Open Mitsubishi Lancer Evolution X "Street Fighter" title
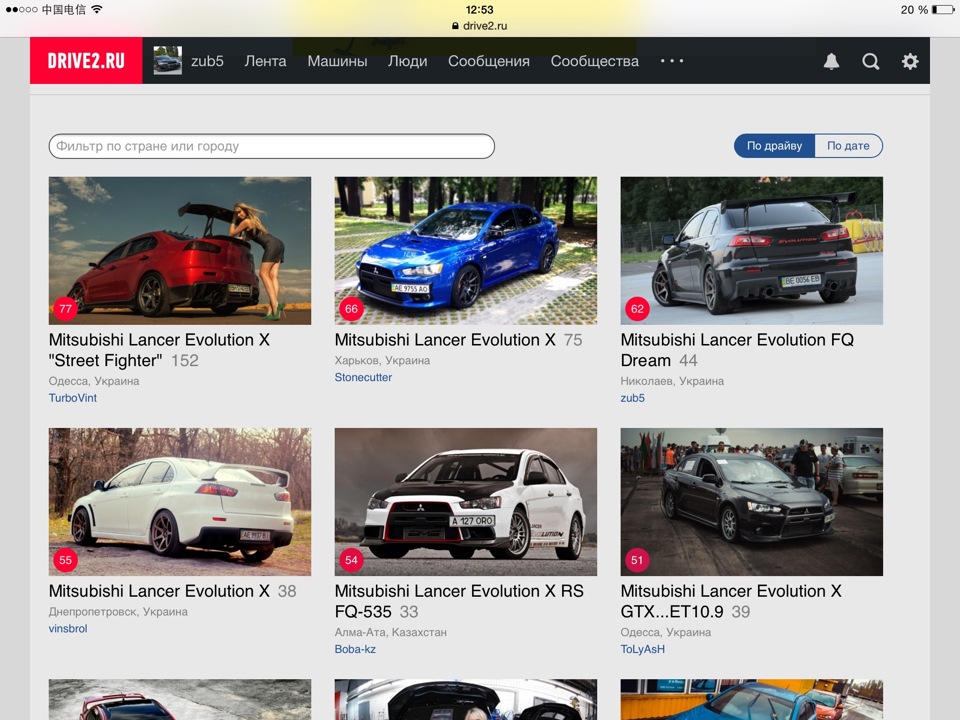The width and height of the screenshot is (960, 720). [x=159, y=350]
